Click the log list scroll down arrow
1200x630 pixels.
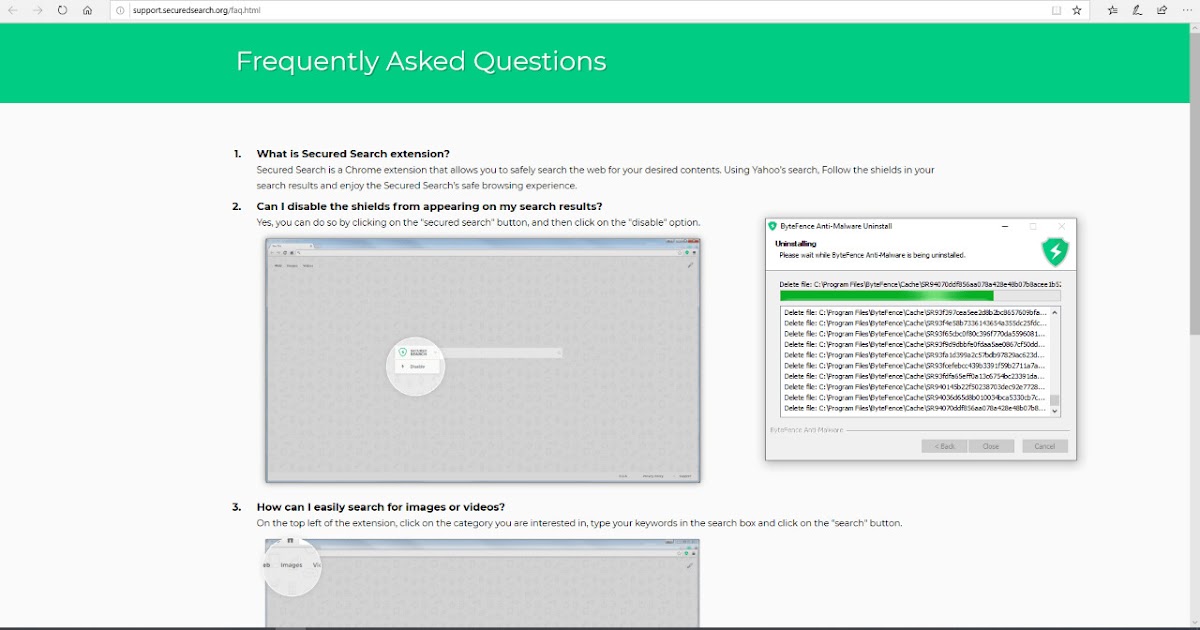[1054, 410]
